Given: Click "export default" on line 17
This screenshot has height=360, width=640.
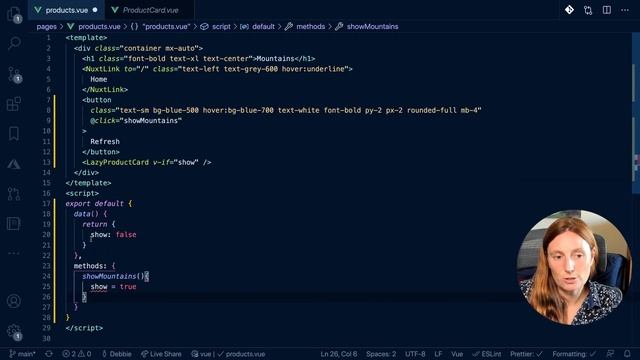Looking at the screenshot, I should pos(95,203).
